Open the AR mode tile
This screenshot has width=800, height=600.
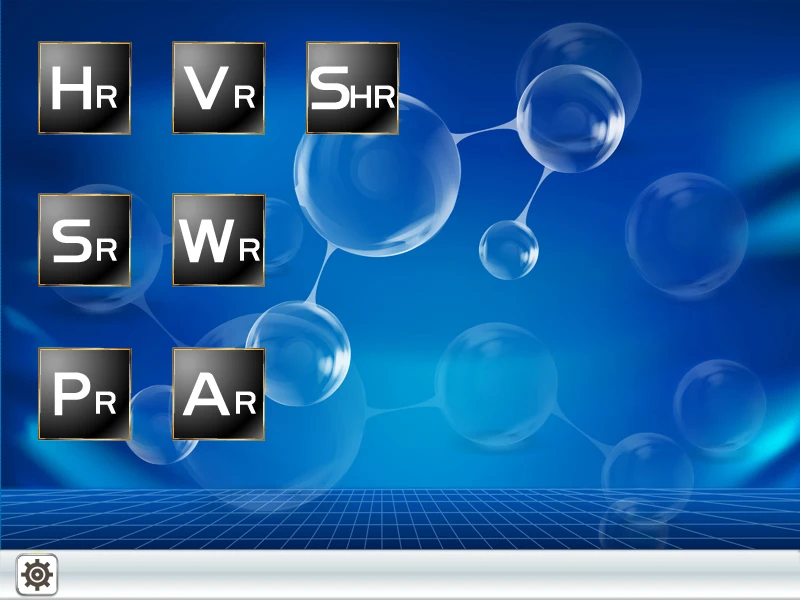tap(219, 394)
